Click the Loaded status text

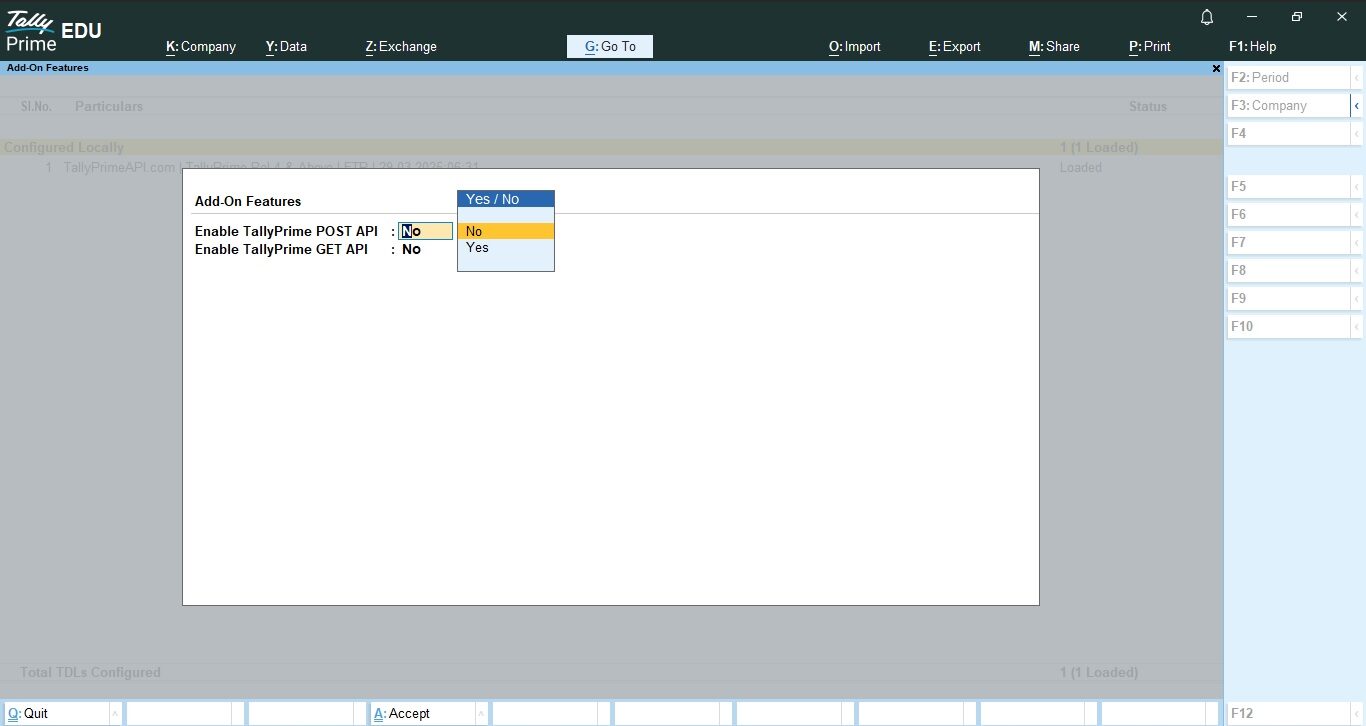tap(1081, 167)
